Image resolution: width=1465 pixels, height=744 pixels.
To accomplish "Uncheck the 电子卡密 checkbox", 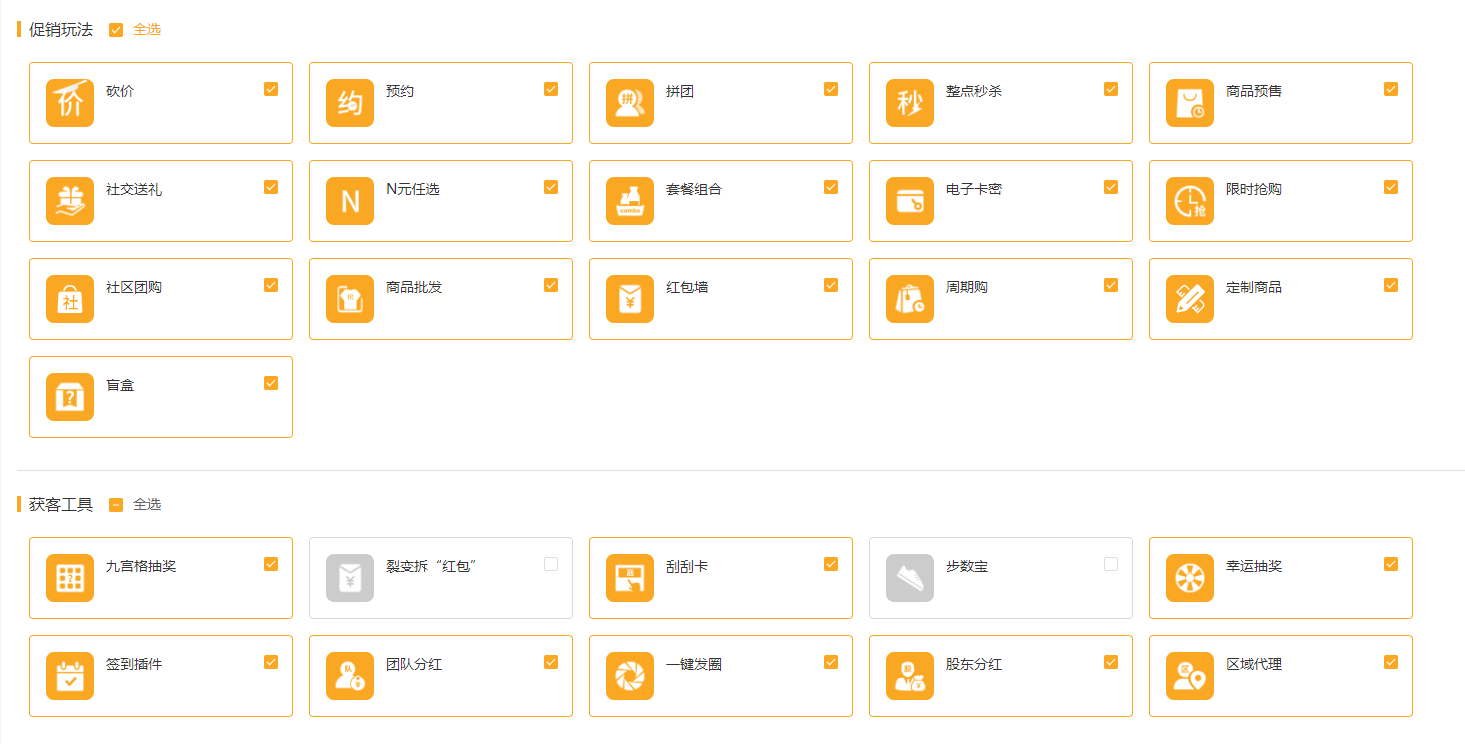I will click(x=1111, y=187).
